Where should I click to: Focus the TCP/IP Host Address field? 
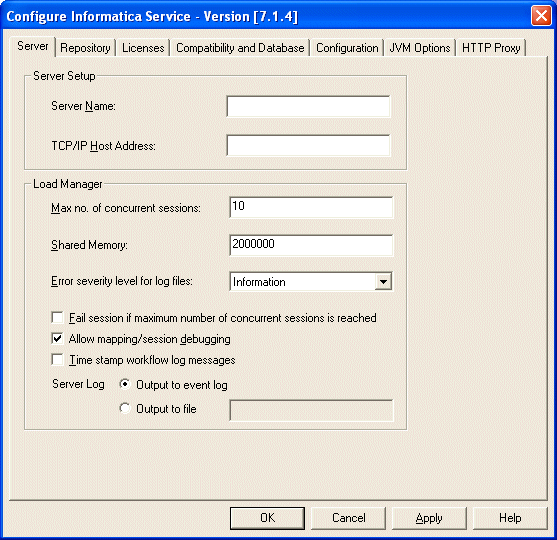pos(308,145)
